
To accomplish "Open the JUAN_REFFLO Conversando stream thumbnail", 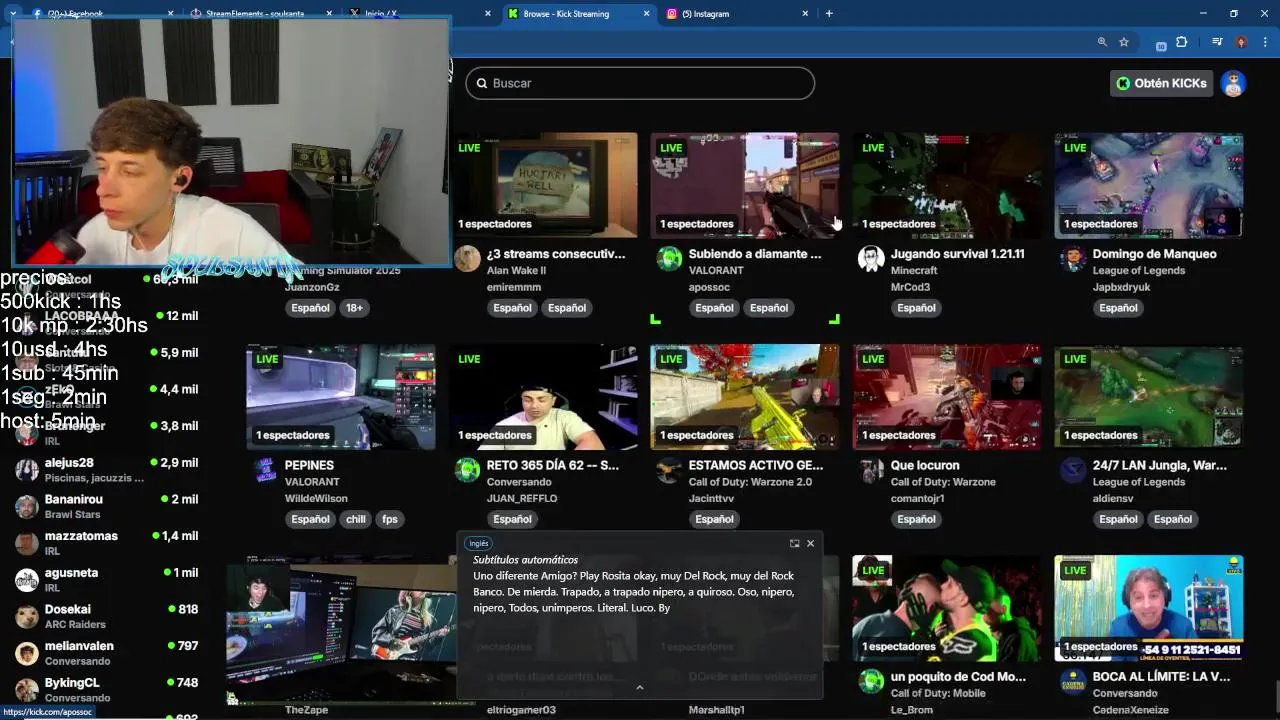I will (543, 397).
